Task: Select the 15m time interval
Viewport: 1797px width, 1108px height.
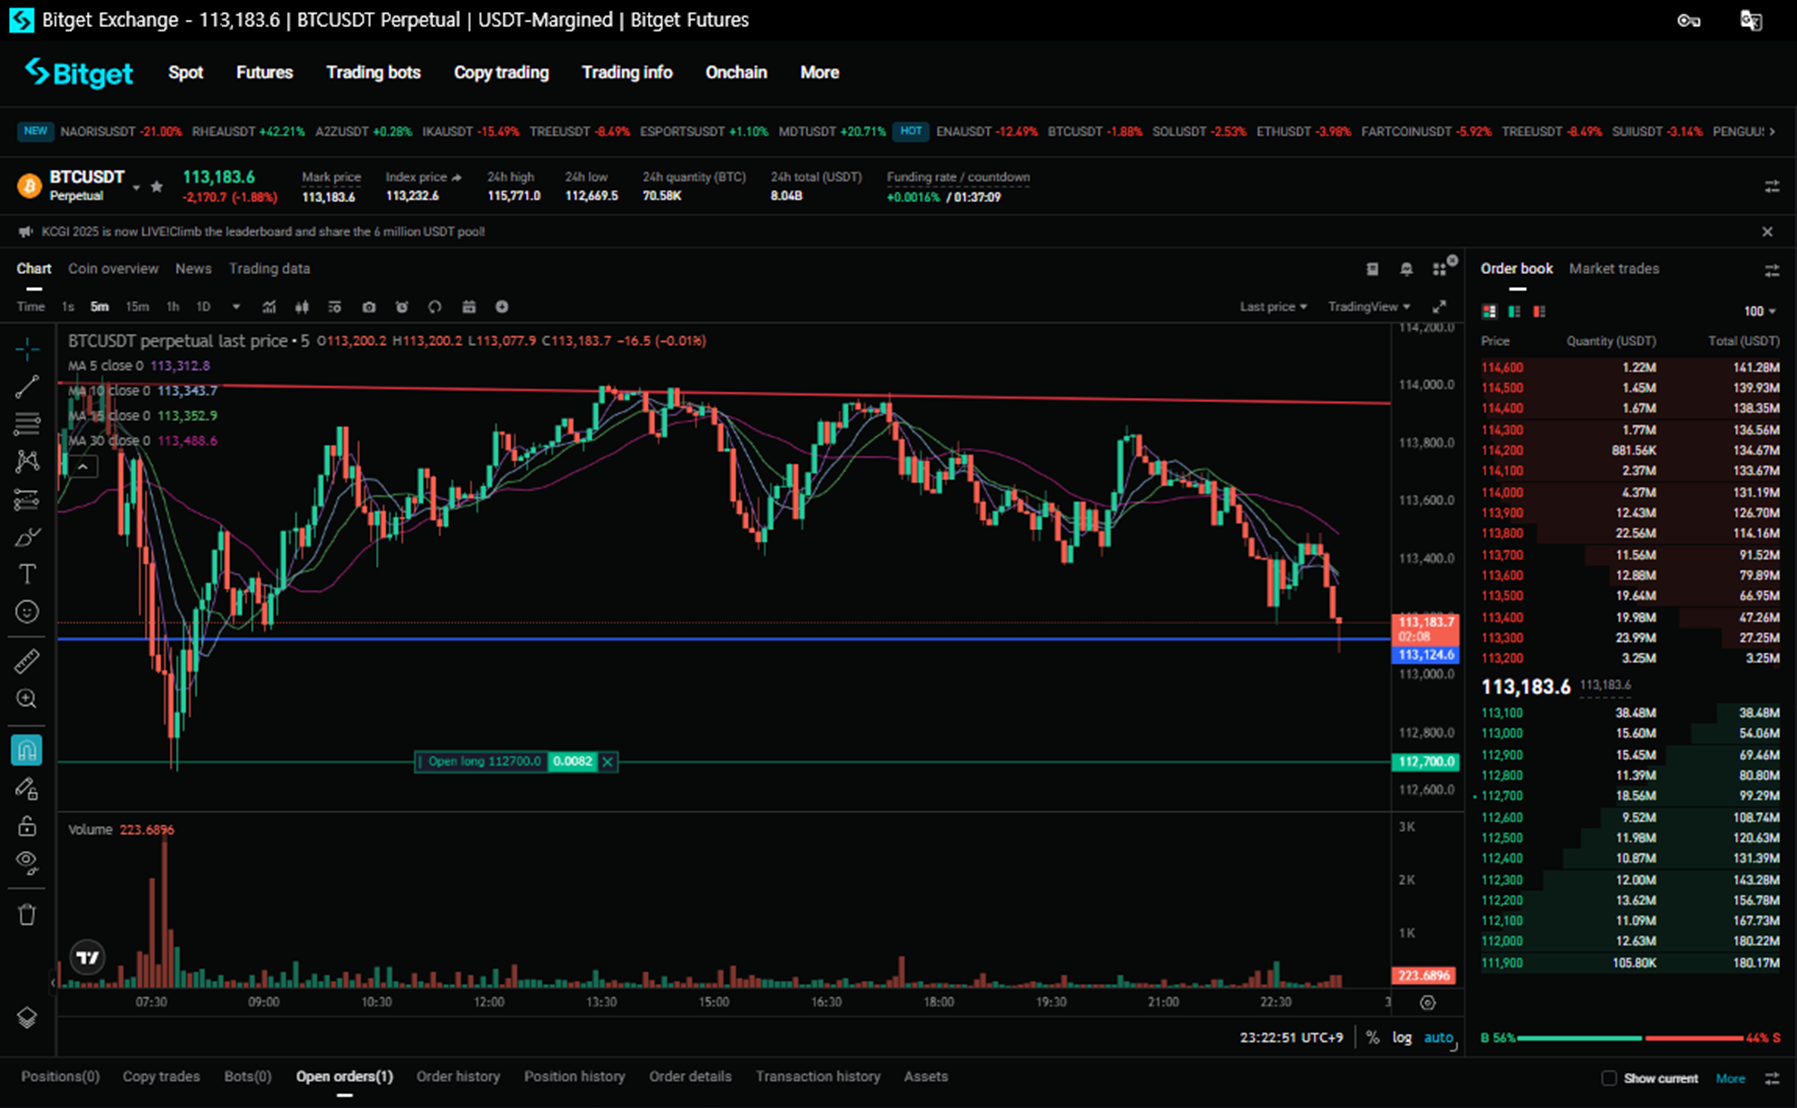Action: [x=137, y=307]
